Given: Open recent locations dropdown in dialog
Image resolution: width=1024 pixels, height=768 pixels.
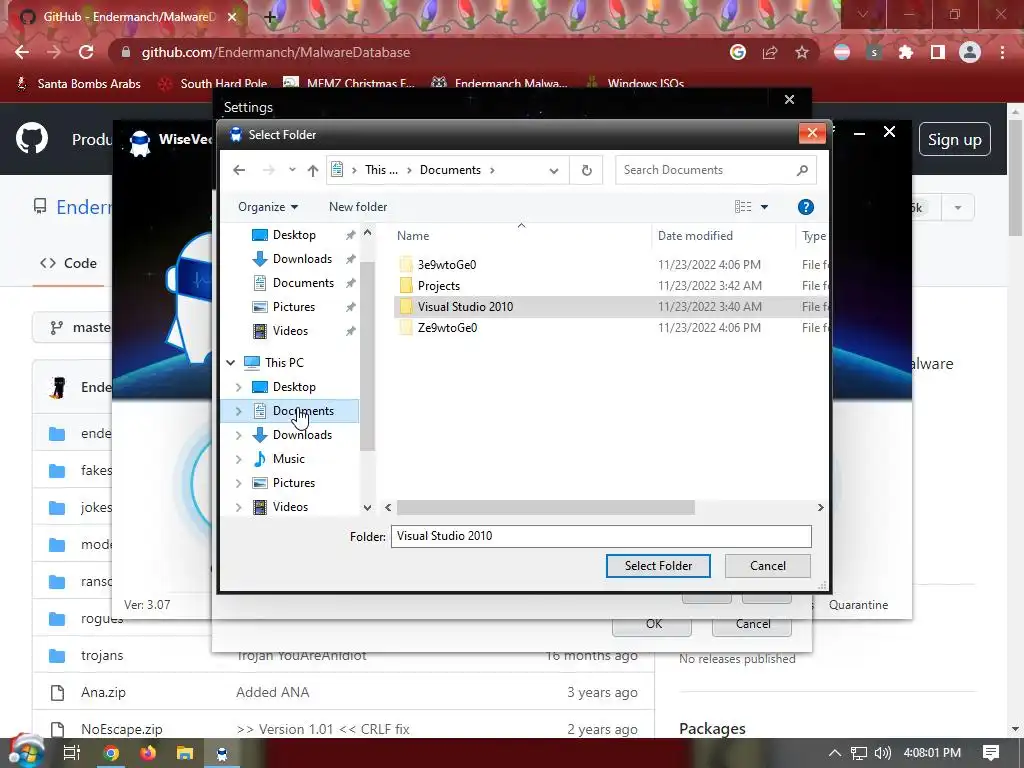Looking at the screenshot, I should point(292,170).
